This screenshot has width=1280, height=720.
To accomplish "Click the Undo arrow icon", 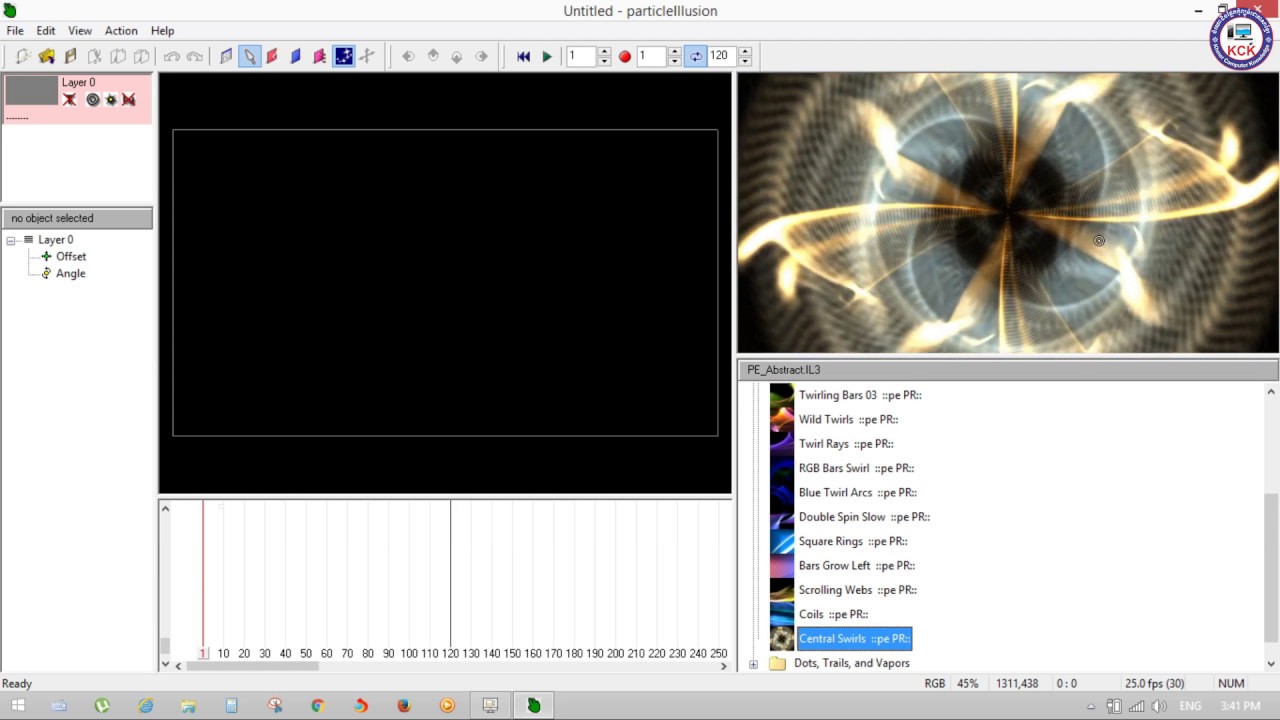I will [x=171, y=57].
